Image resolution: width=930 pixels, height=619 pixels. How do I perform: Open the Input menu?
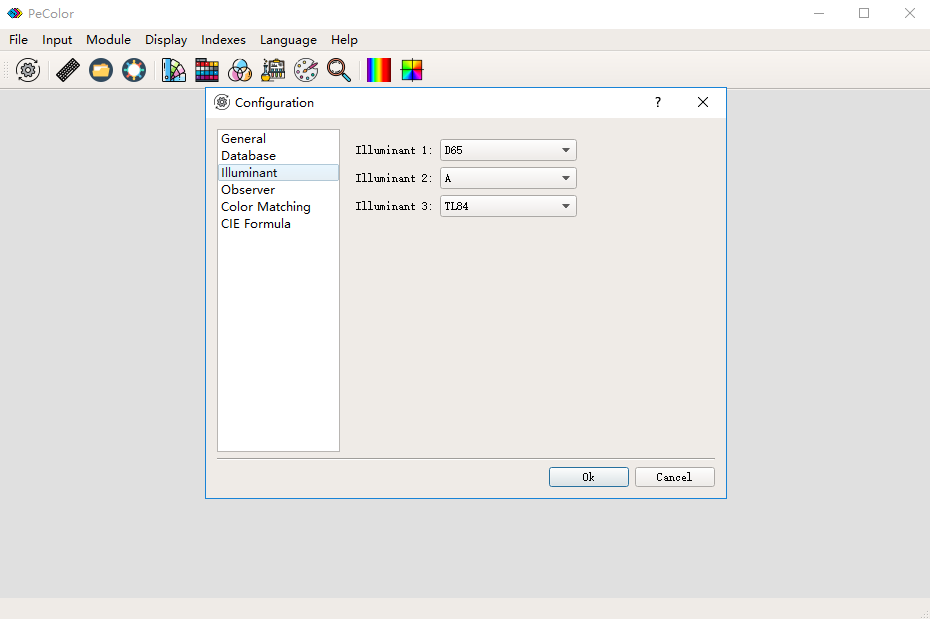(x=57, y=40)
